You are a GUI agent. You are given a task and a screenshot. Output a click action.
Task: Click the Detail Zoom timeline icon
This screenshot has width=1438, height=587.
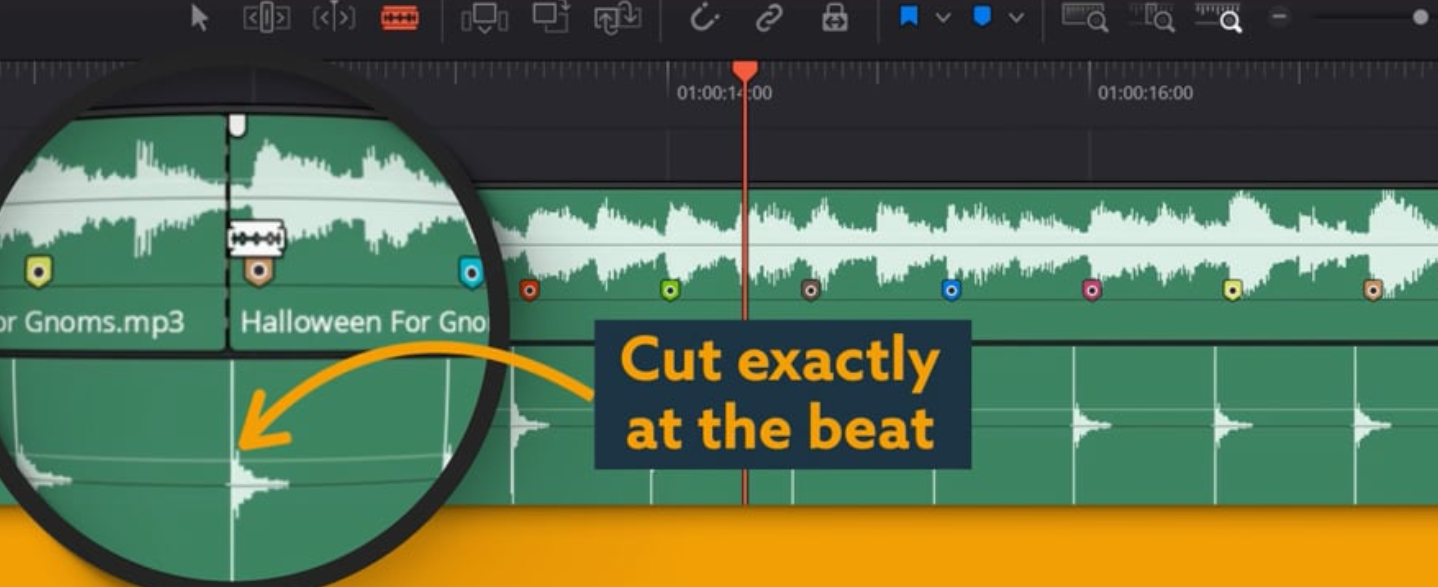(1152, 18)
